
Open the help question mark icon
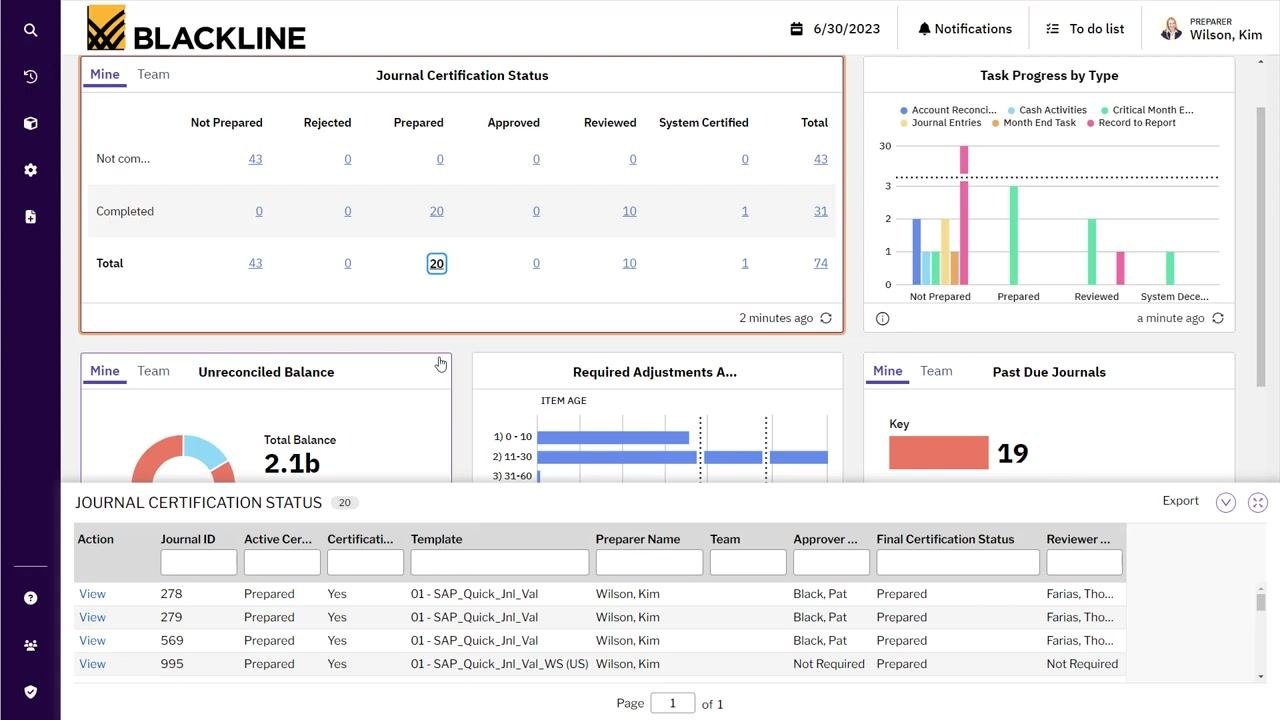[x=30, y=598]
